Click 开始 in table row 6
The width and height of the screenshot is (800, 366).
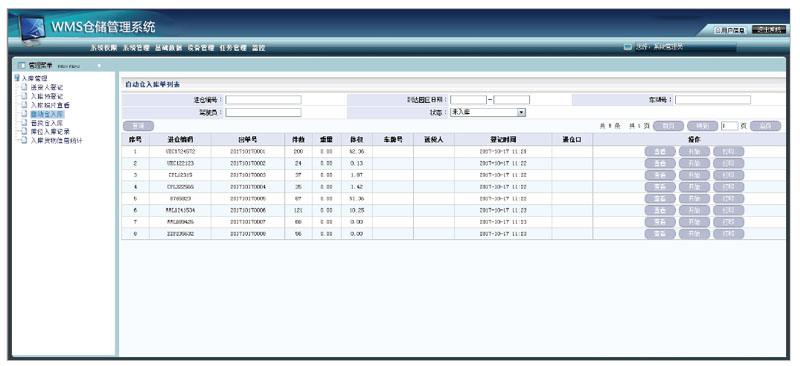click(x=694, y=210)
